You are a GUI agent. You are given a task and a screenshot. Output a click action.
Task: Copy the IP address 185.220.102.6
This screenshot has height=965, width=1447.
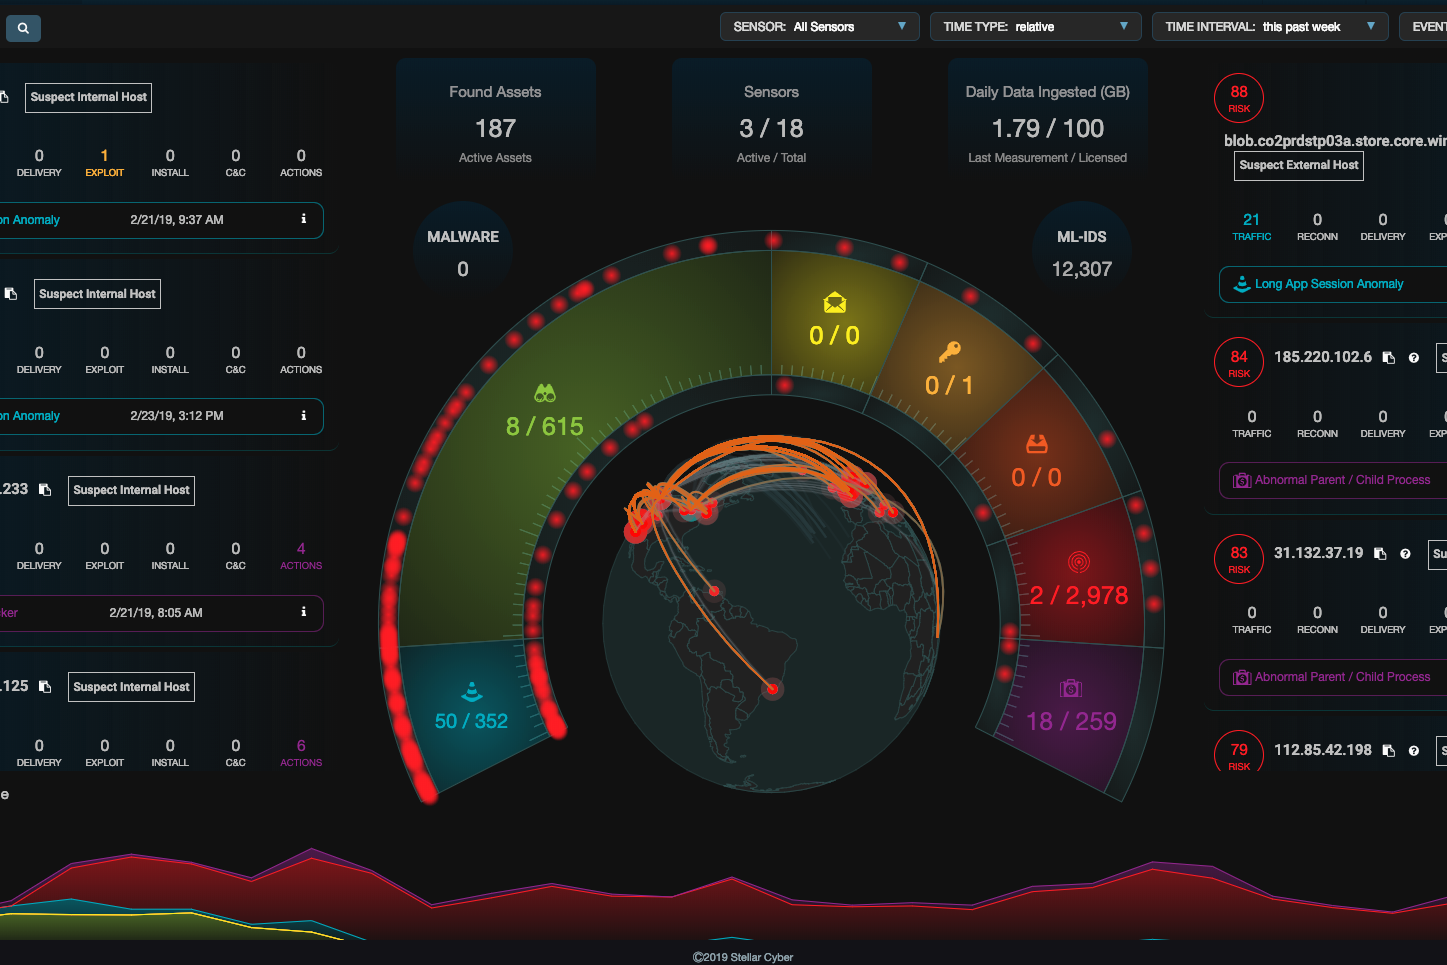click(1388, 358)
